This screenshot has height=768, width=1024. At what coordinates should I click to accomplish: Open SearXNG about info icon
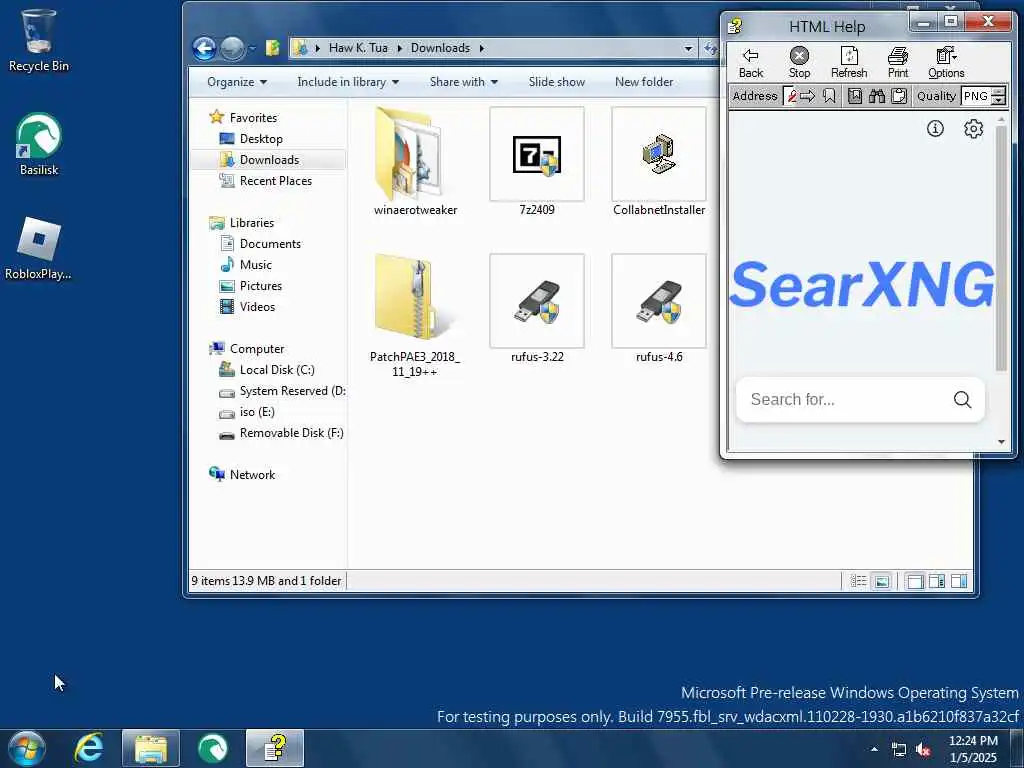coord(935,129)
